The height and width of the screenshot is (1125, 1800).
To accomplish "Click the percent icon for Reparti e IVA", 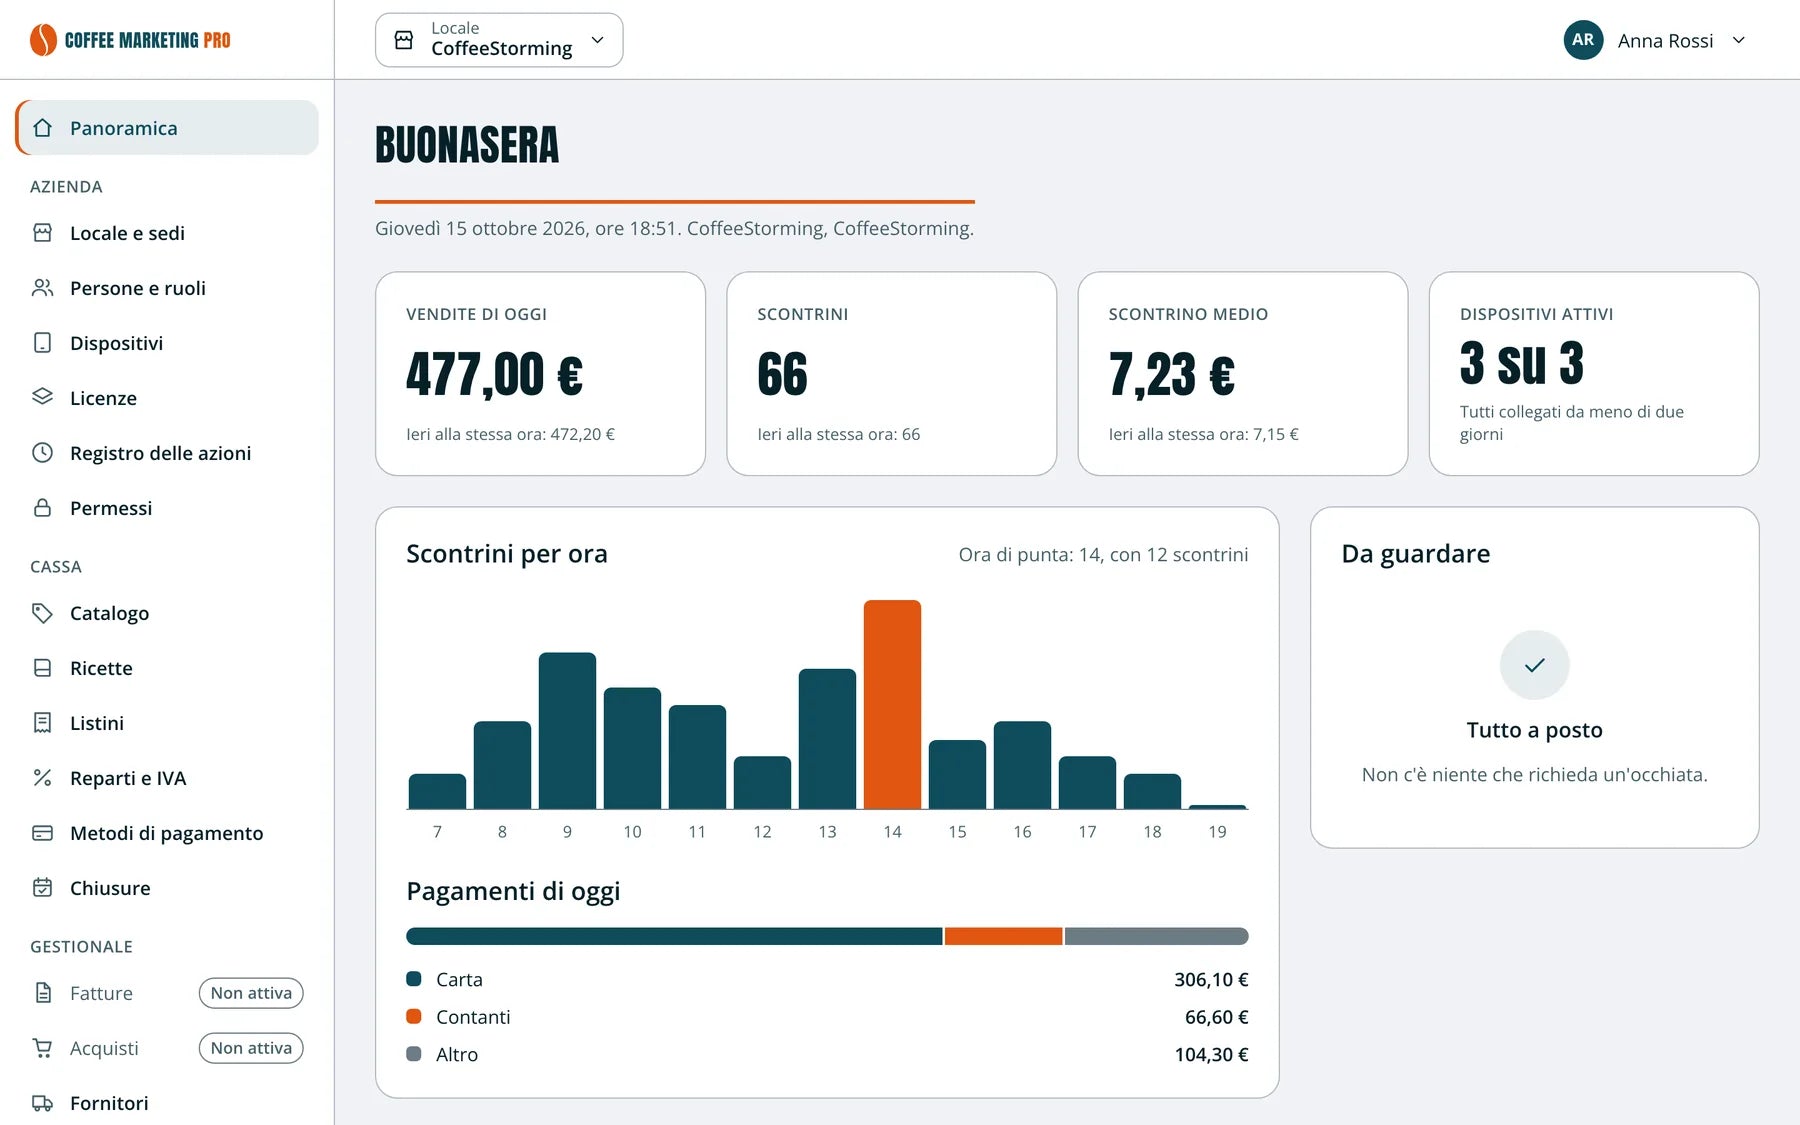I will tap(42, 778).
